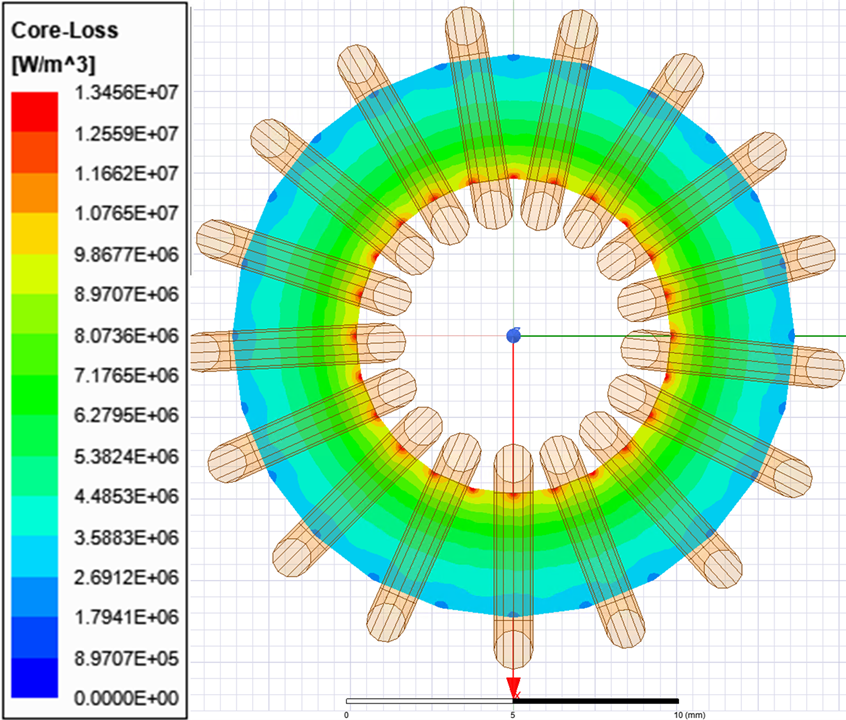Select the Core-Loss legend title
The width and height of the screenshot is (846, 720).
[64, 31]
